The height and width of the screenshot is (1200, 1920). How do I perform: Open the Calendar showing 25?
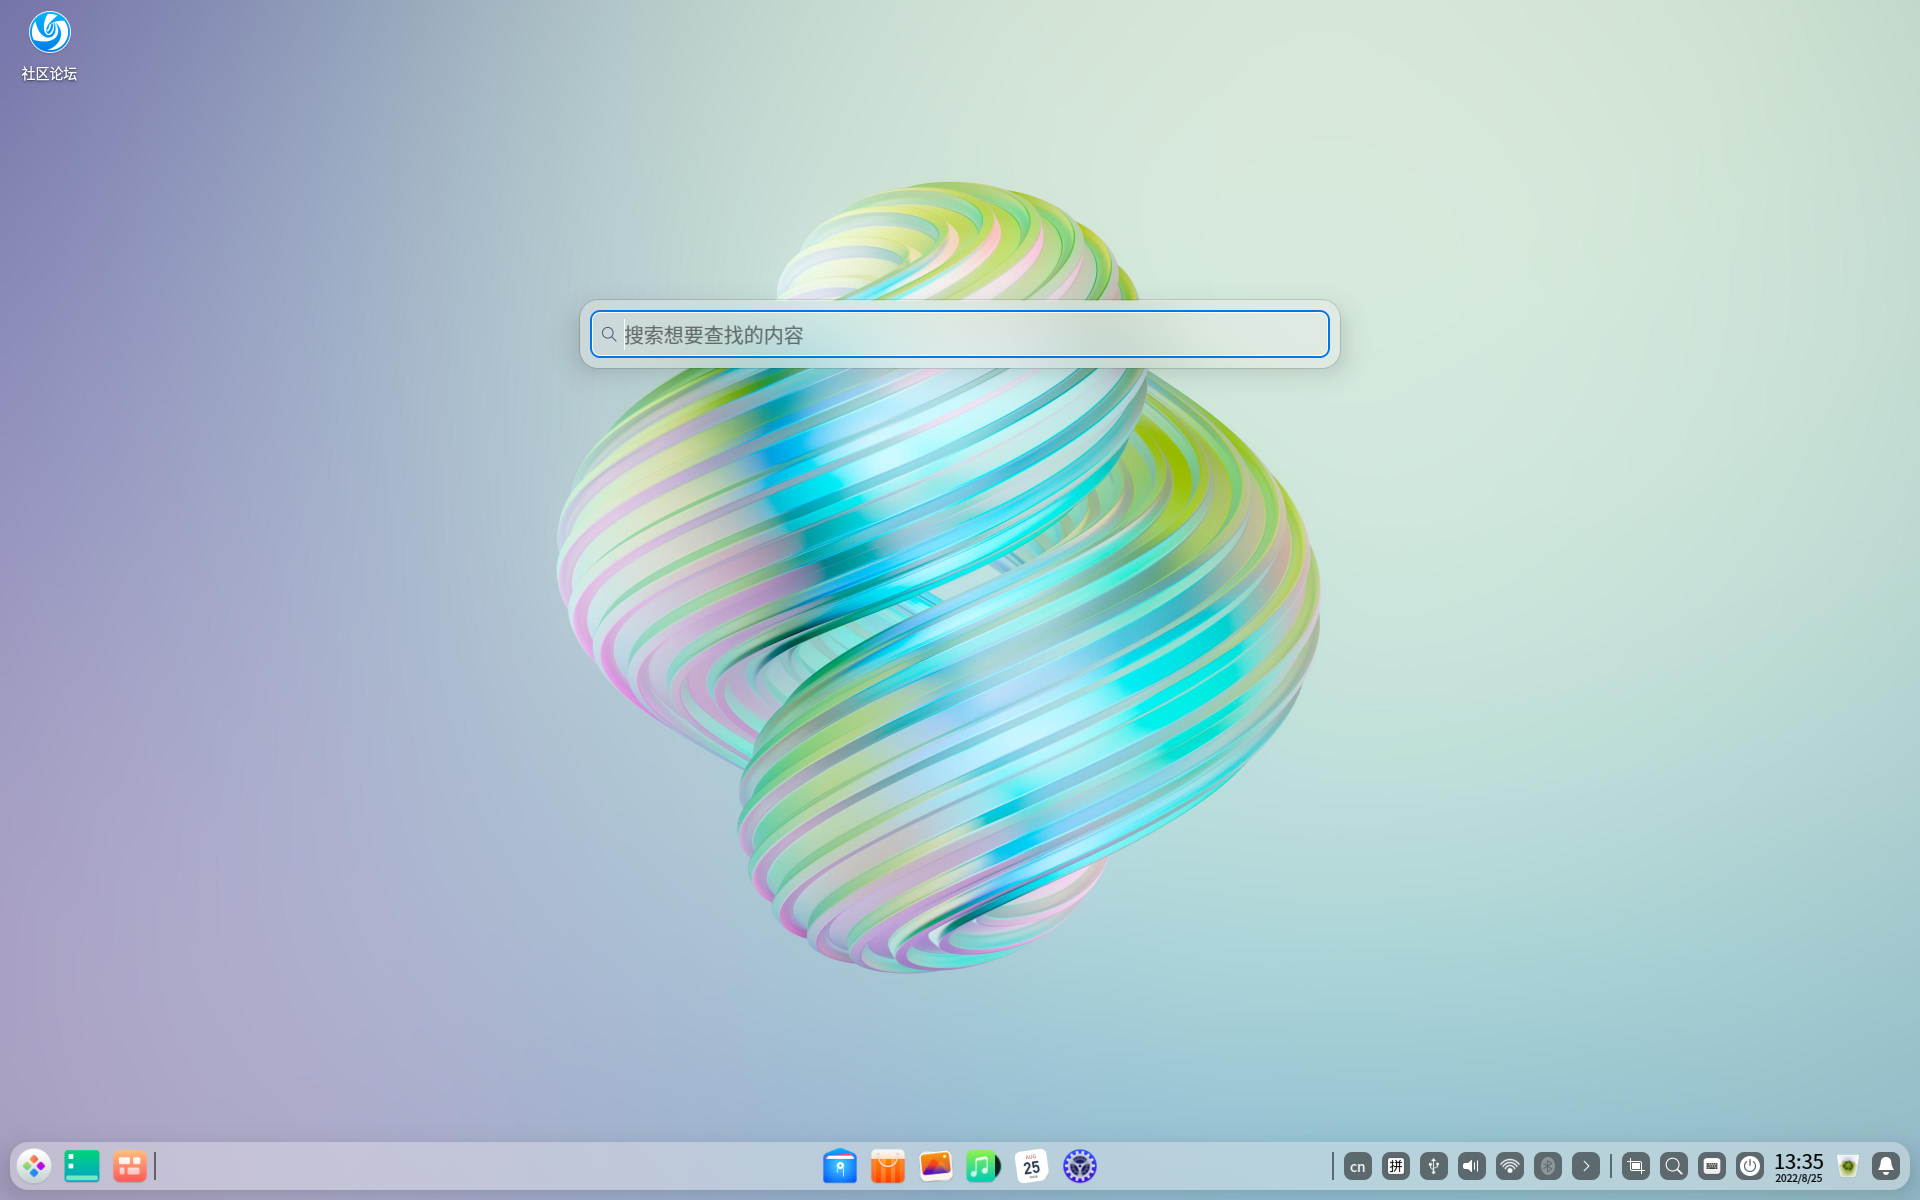[x=1031, y=1166]
